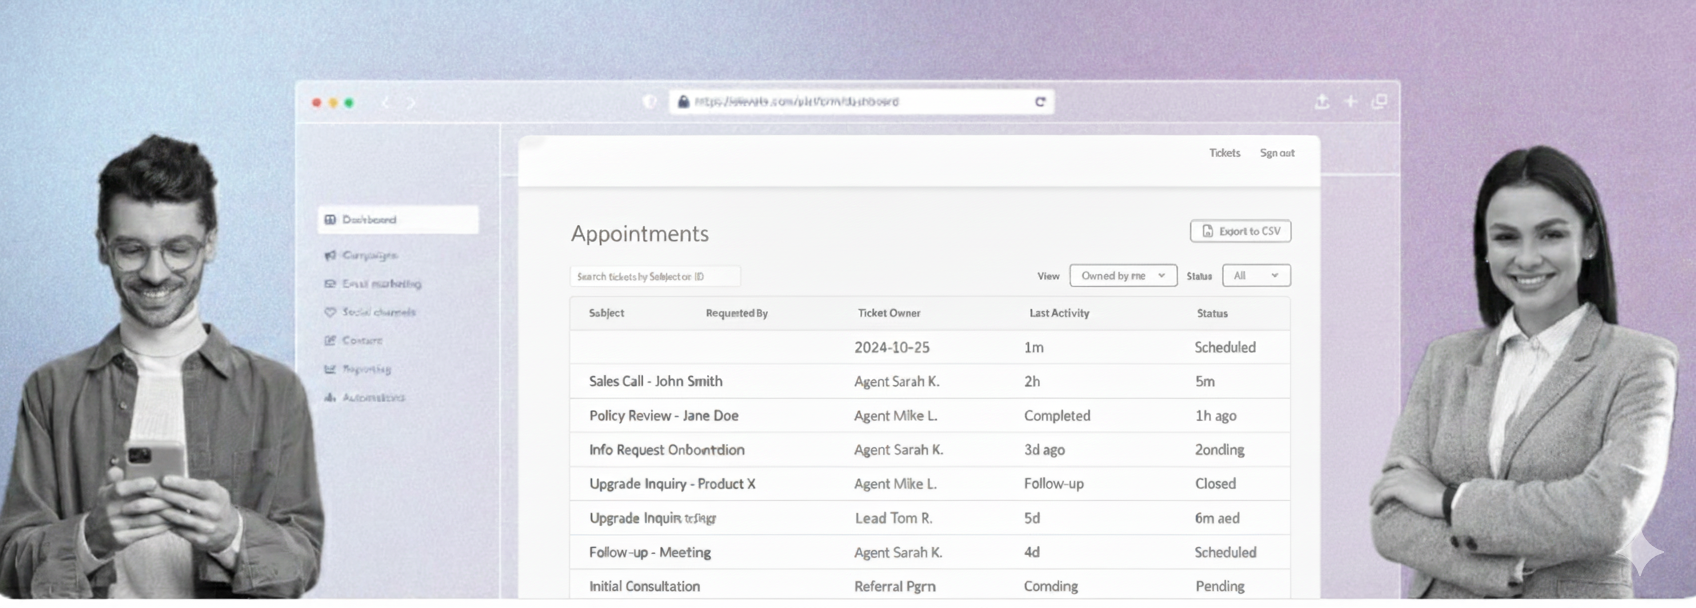Open the Tickets menu item
Screen dimensions: 1696x608
coord(1224,153)
